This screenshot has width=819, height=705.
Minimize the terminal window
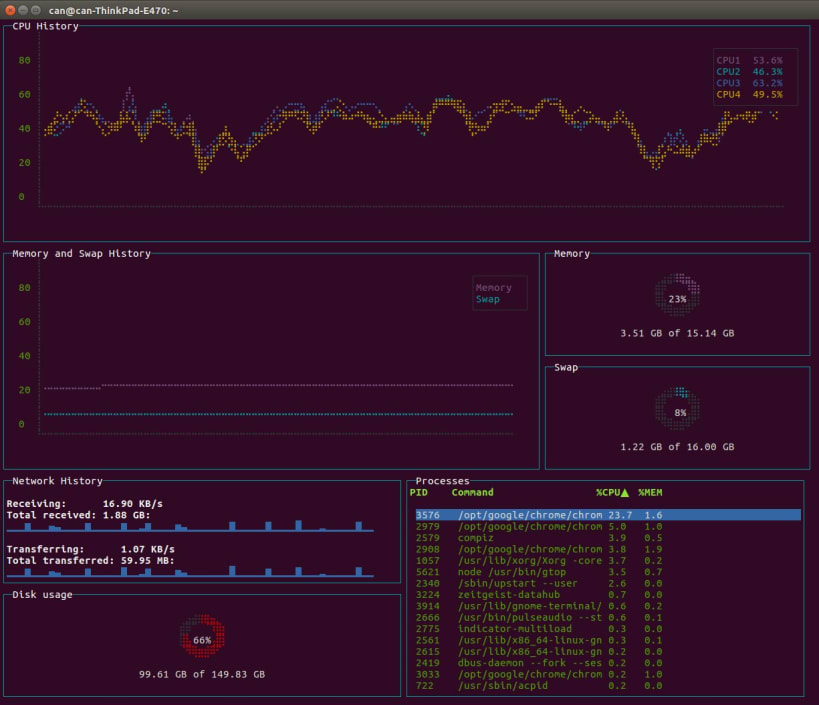pos(23,9)
